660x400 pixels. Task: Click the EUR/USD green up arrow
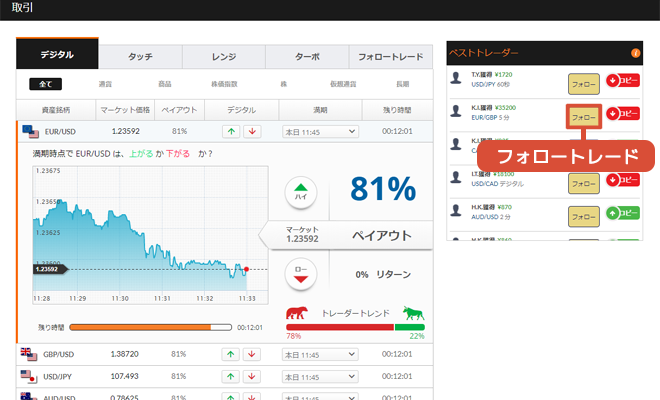[231, 131]
